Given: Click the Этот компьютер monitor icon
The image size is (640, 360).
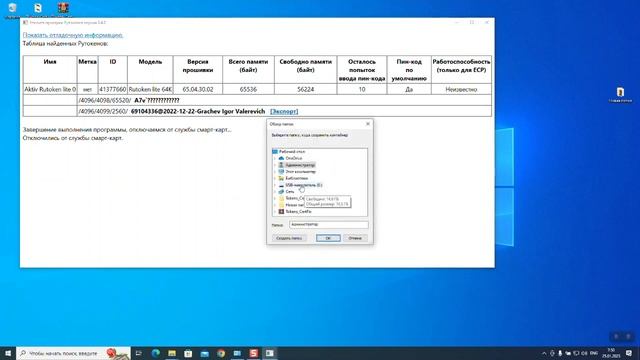Looking at the screenshot, I should point(281,171).
